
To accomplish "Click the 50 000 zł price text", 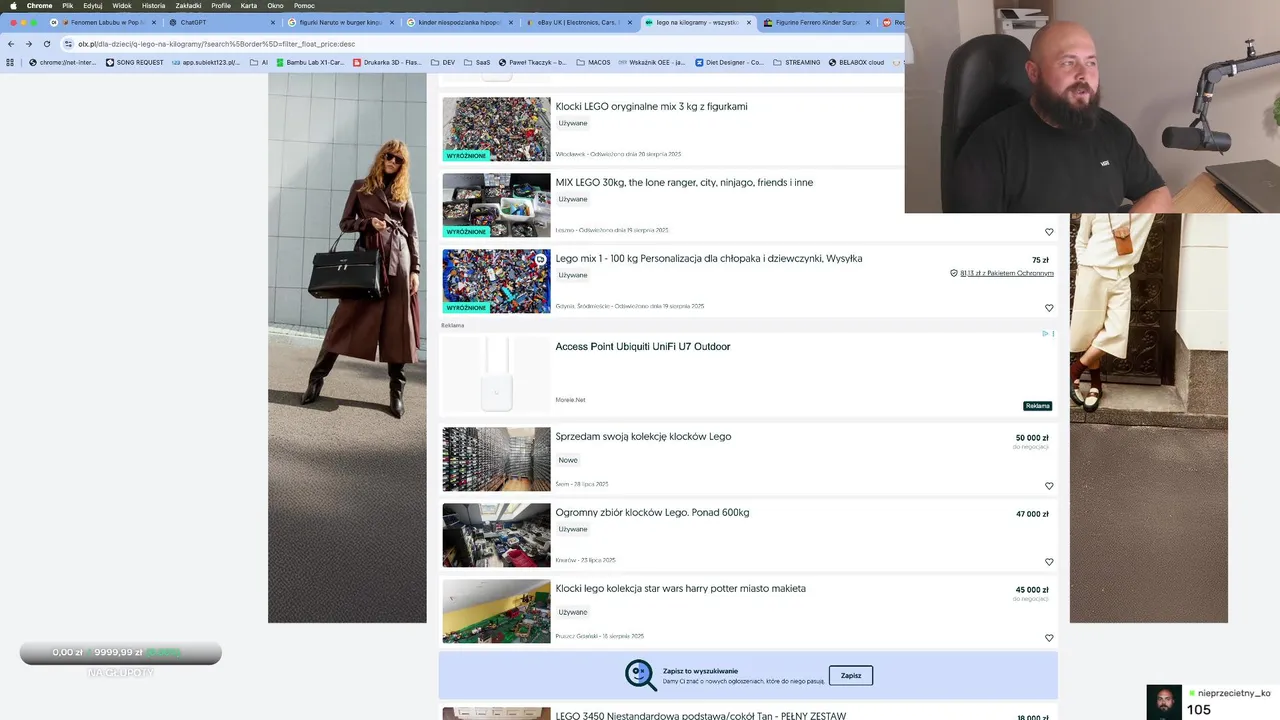I will click(x=1032, y=438).
